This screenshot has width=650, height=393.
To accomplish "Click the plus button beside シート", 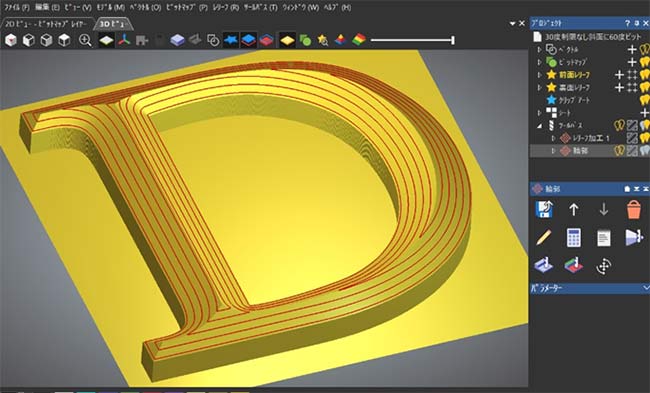I will 645,113.
